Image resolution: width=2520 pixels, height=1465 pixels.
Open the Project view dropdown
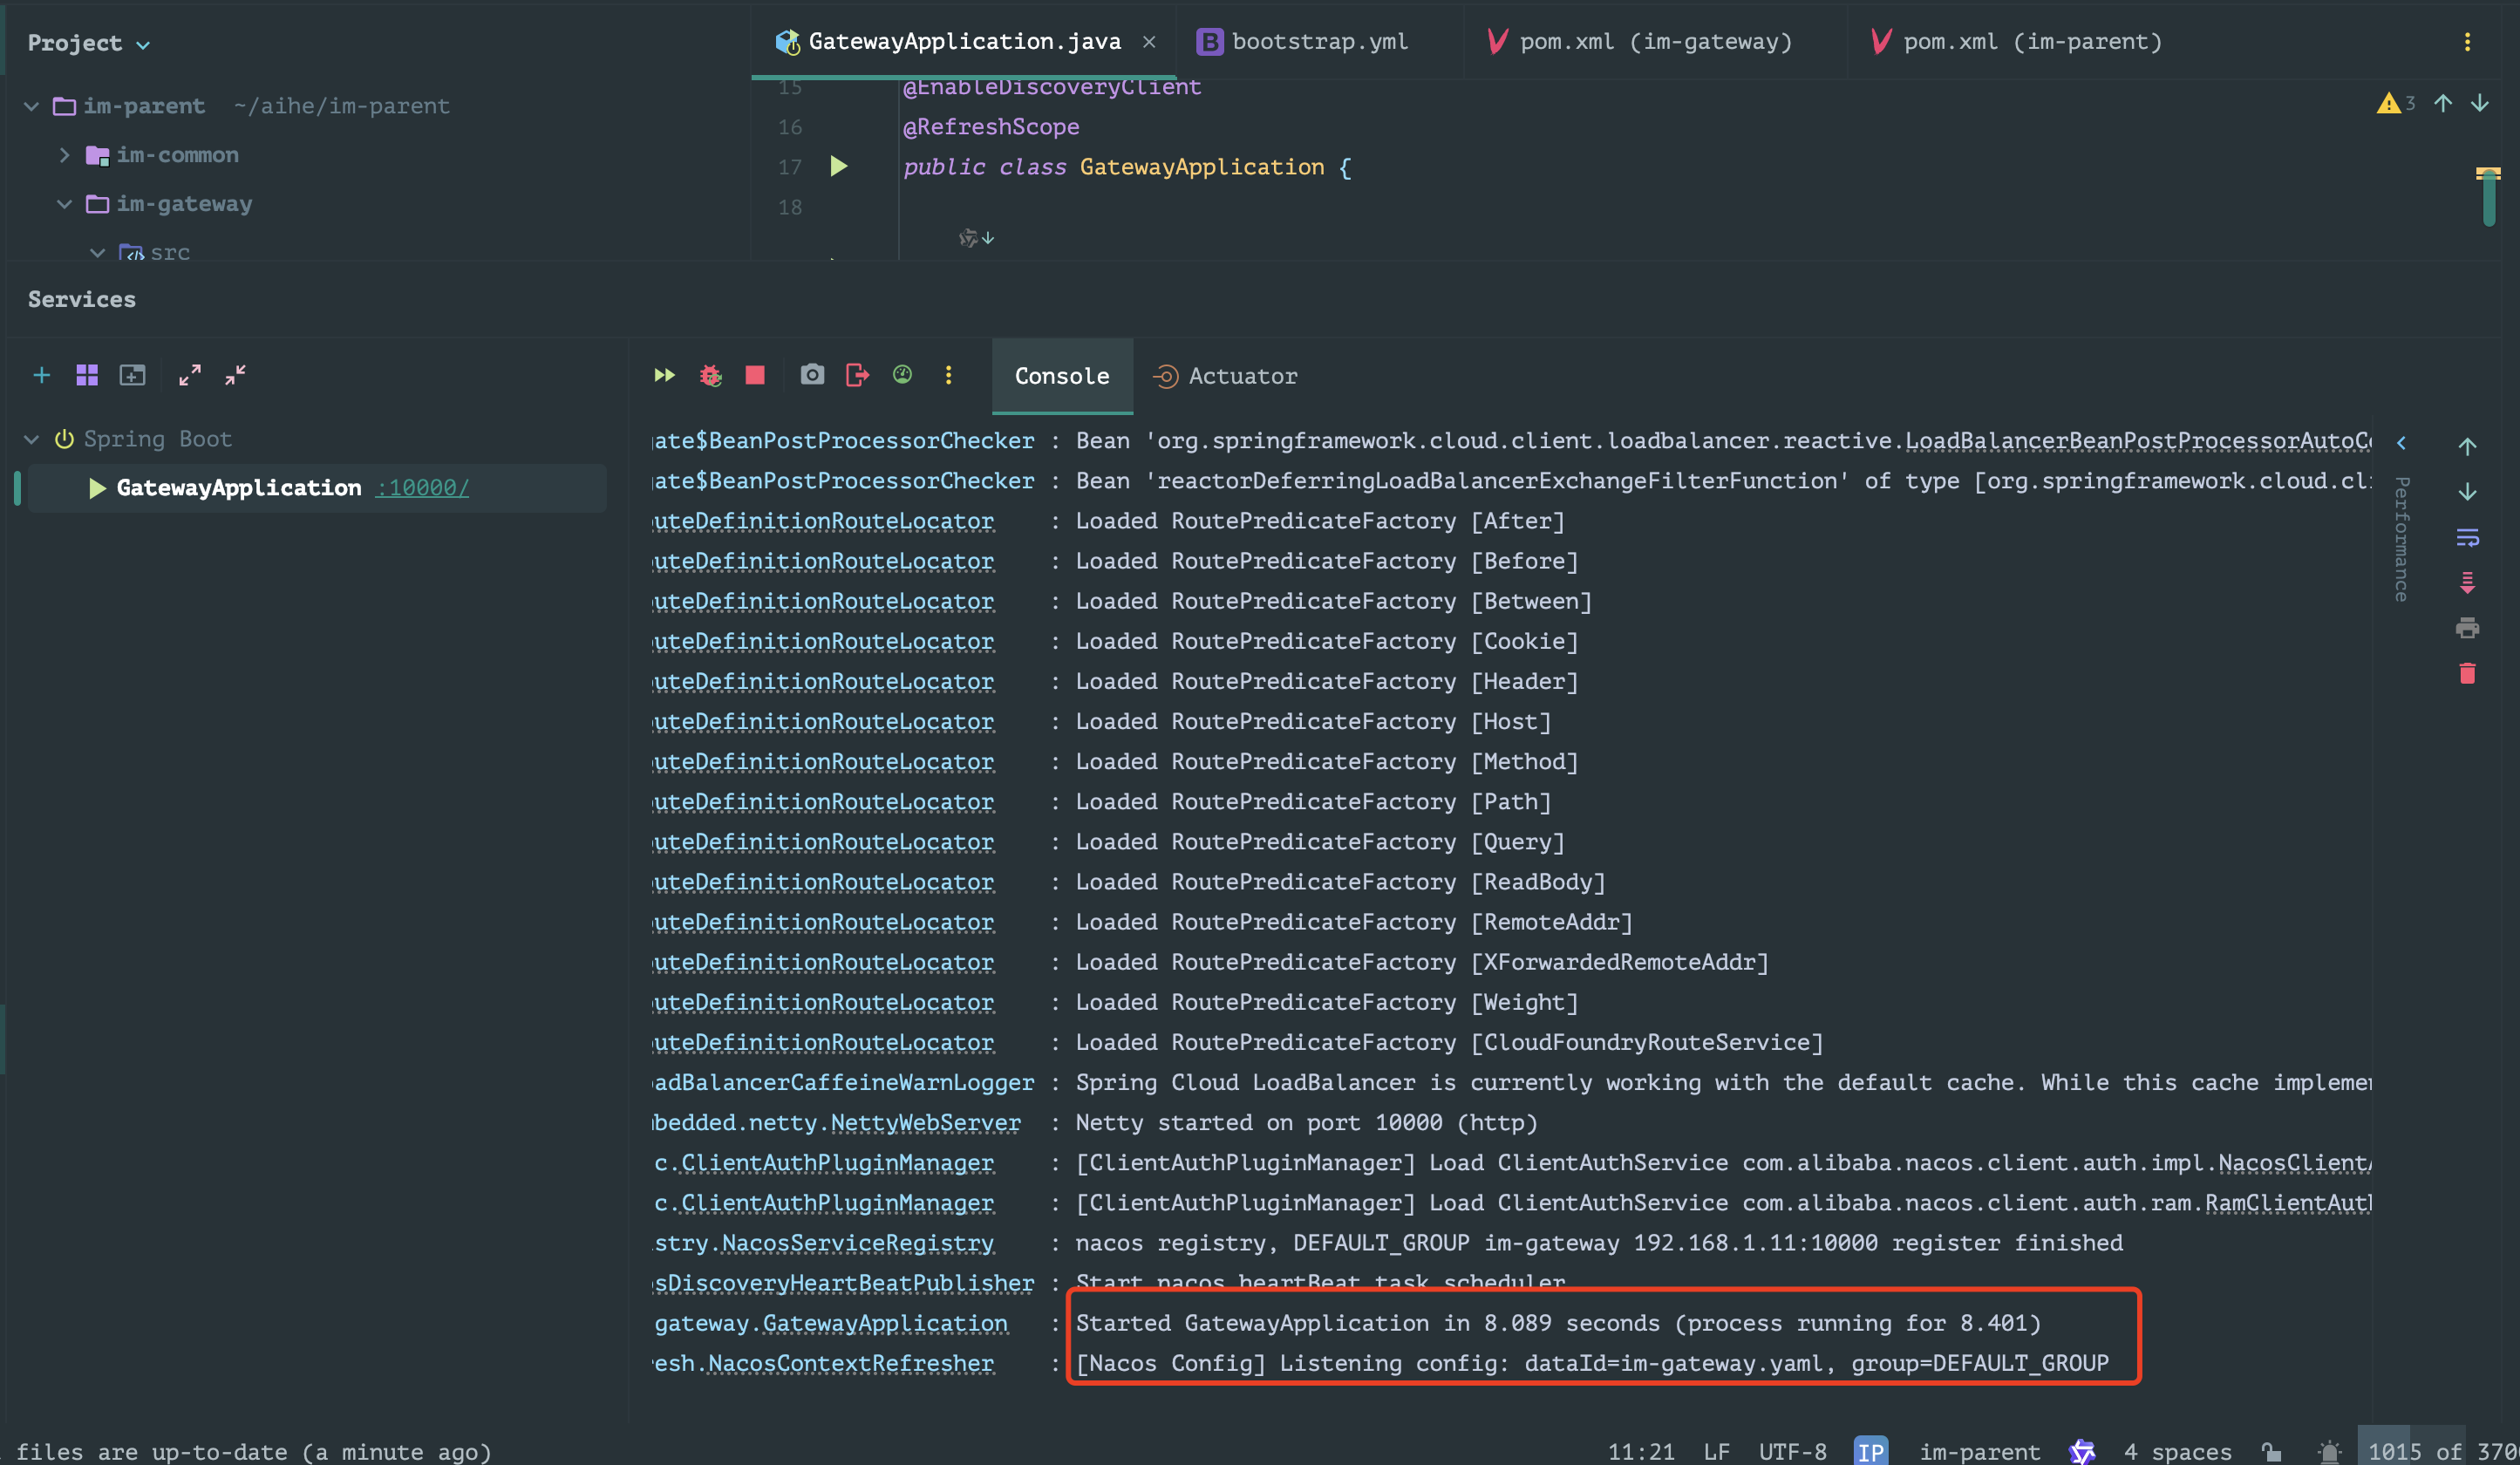[88, 43]
